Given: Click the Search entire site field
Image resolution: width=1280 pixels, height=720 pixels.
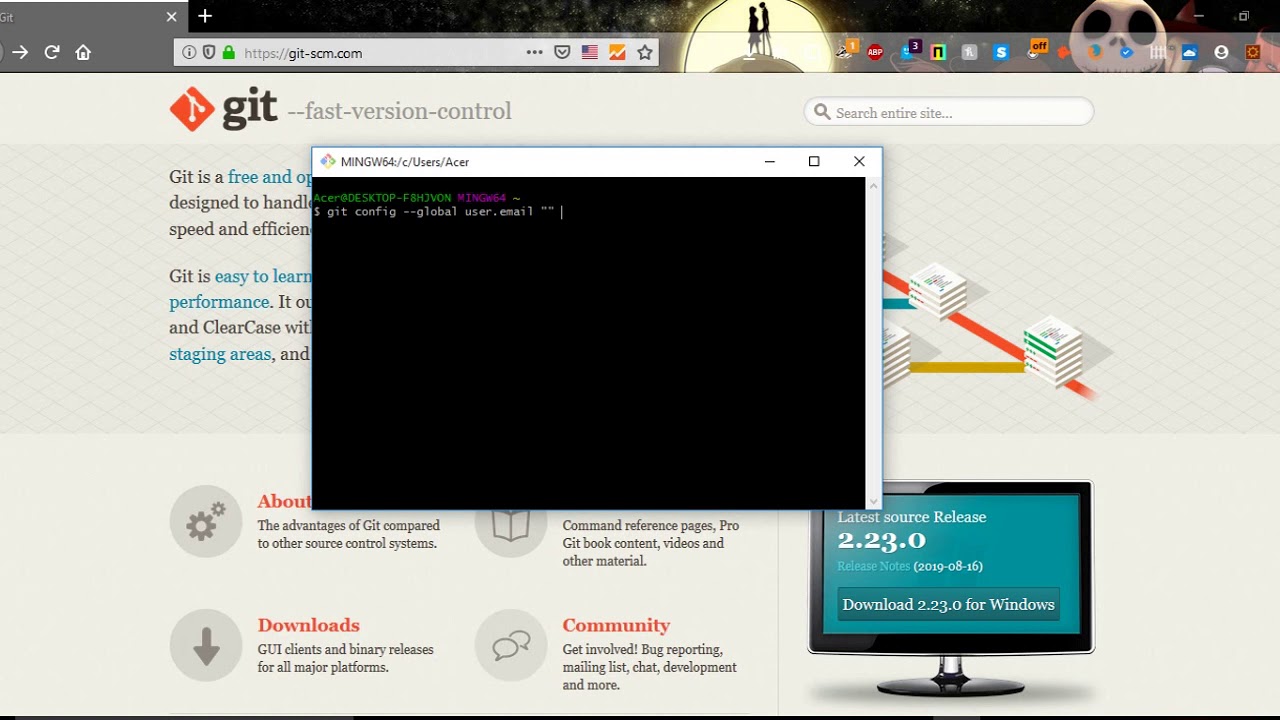Looking at the screenshot, I should [949, 112].
